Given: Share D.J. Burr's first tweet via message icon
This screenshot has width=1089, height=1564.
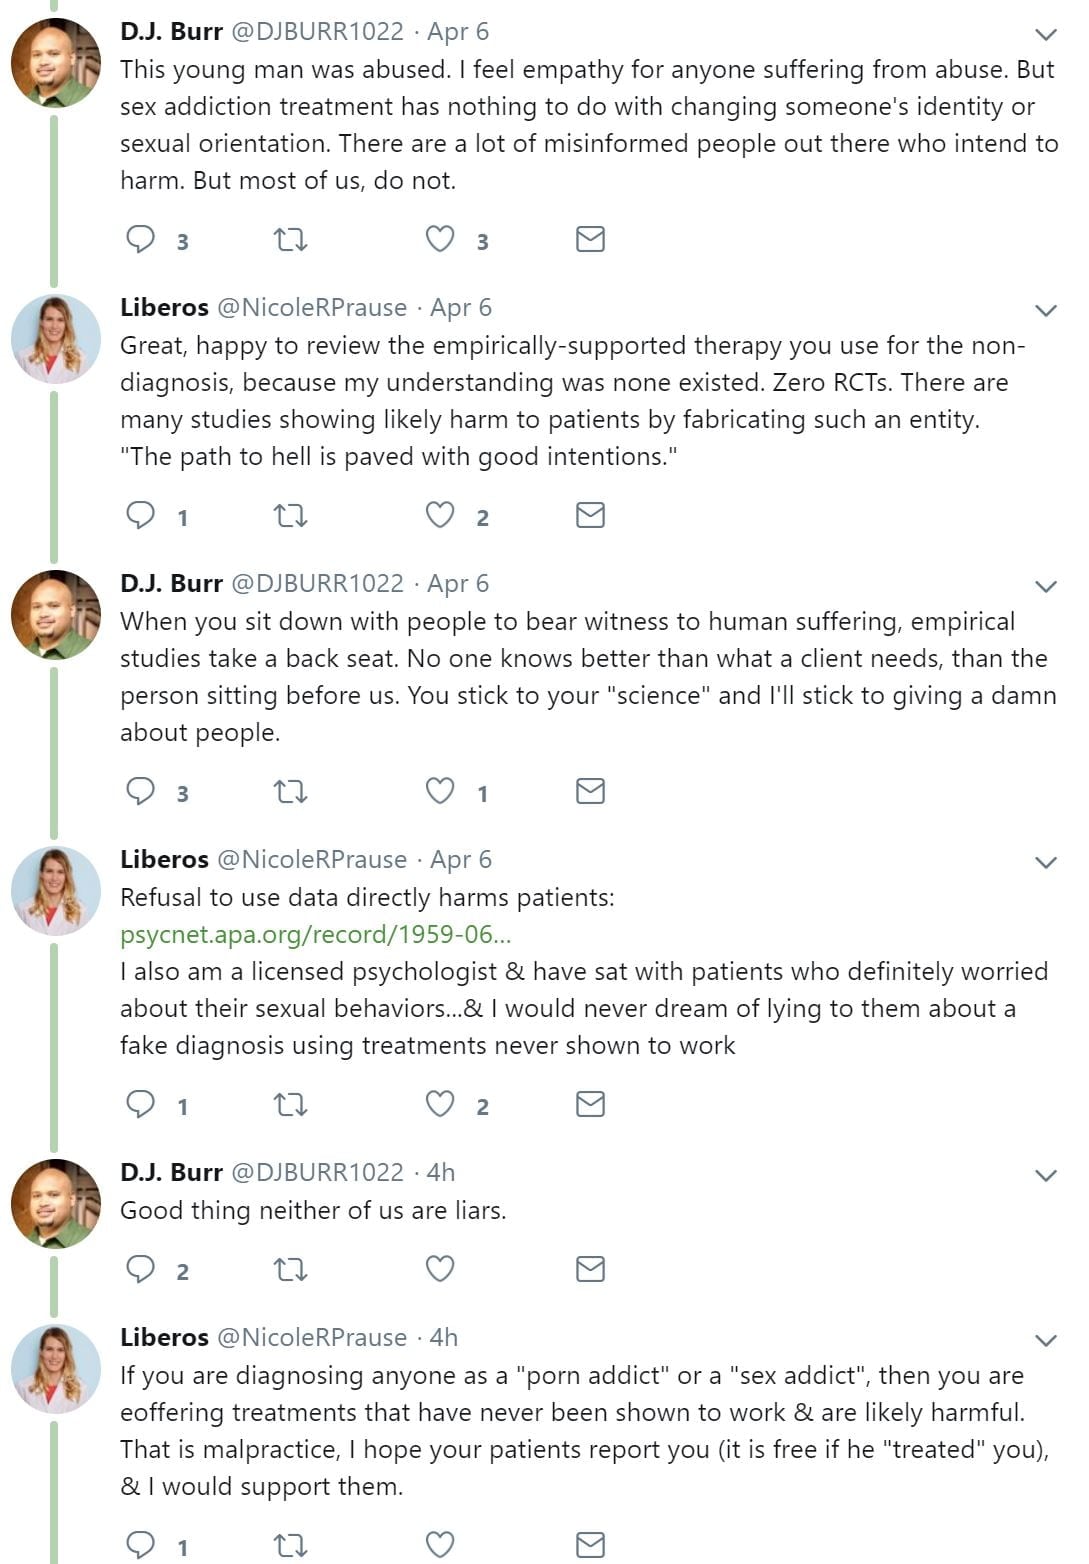Looking at the screenshot, I should pos(590,239).
